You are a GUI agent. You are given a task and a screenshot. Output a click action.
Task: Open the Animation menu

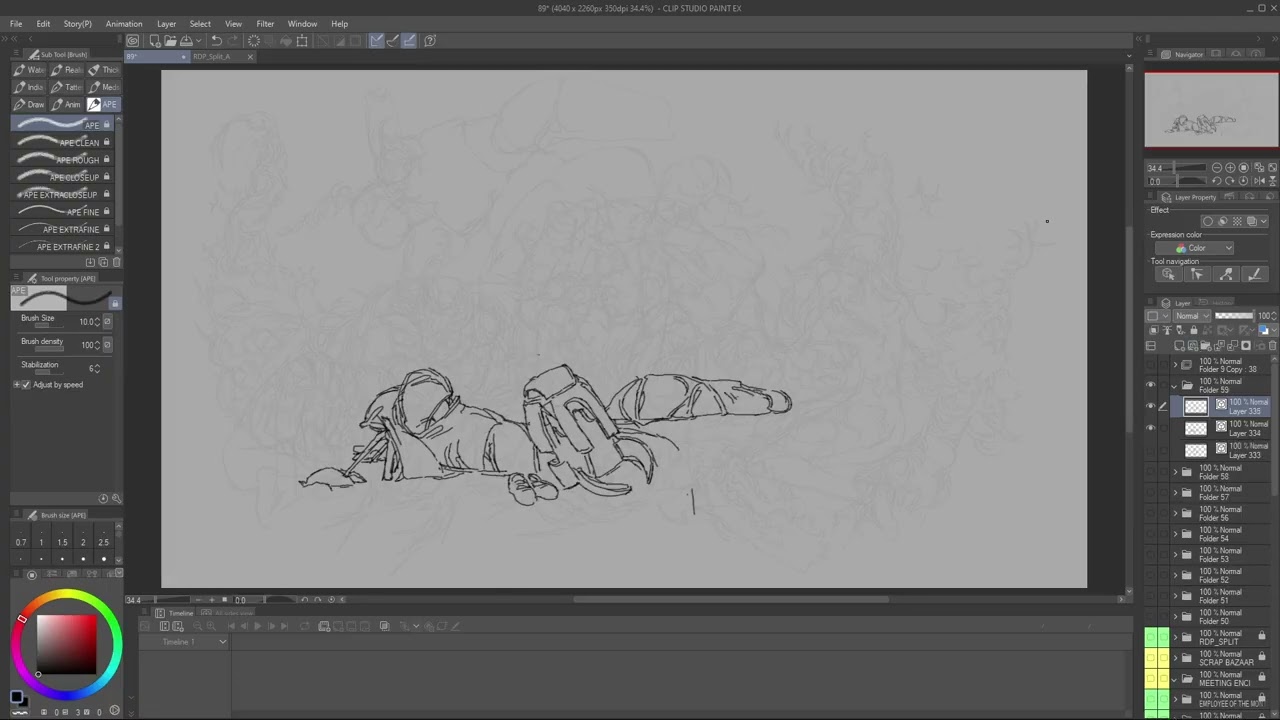tap(124, 24)
